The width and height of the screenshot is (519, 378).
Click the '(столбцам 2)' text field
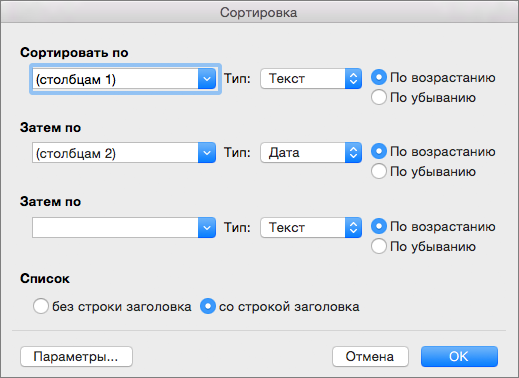click(115, 153)
